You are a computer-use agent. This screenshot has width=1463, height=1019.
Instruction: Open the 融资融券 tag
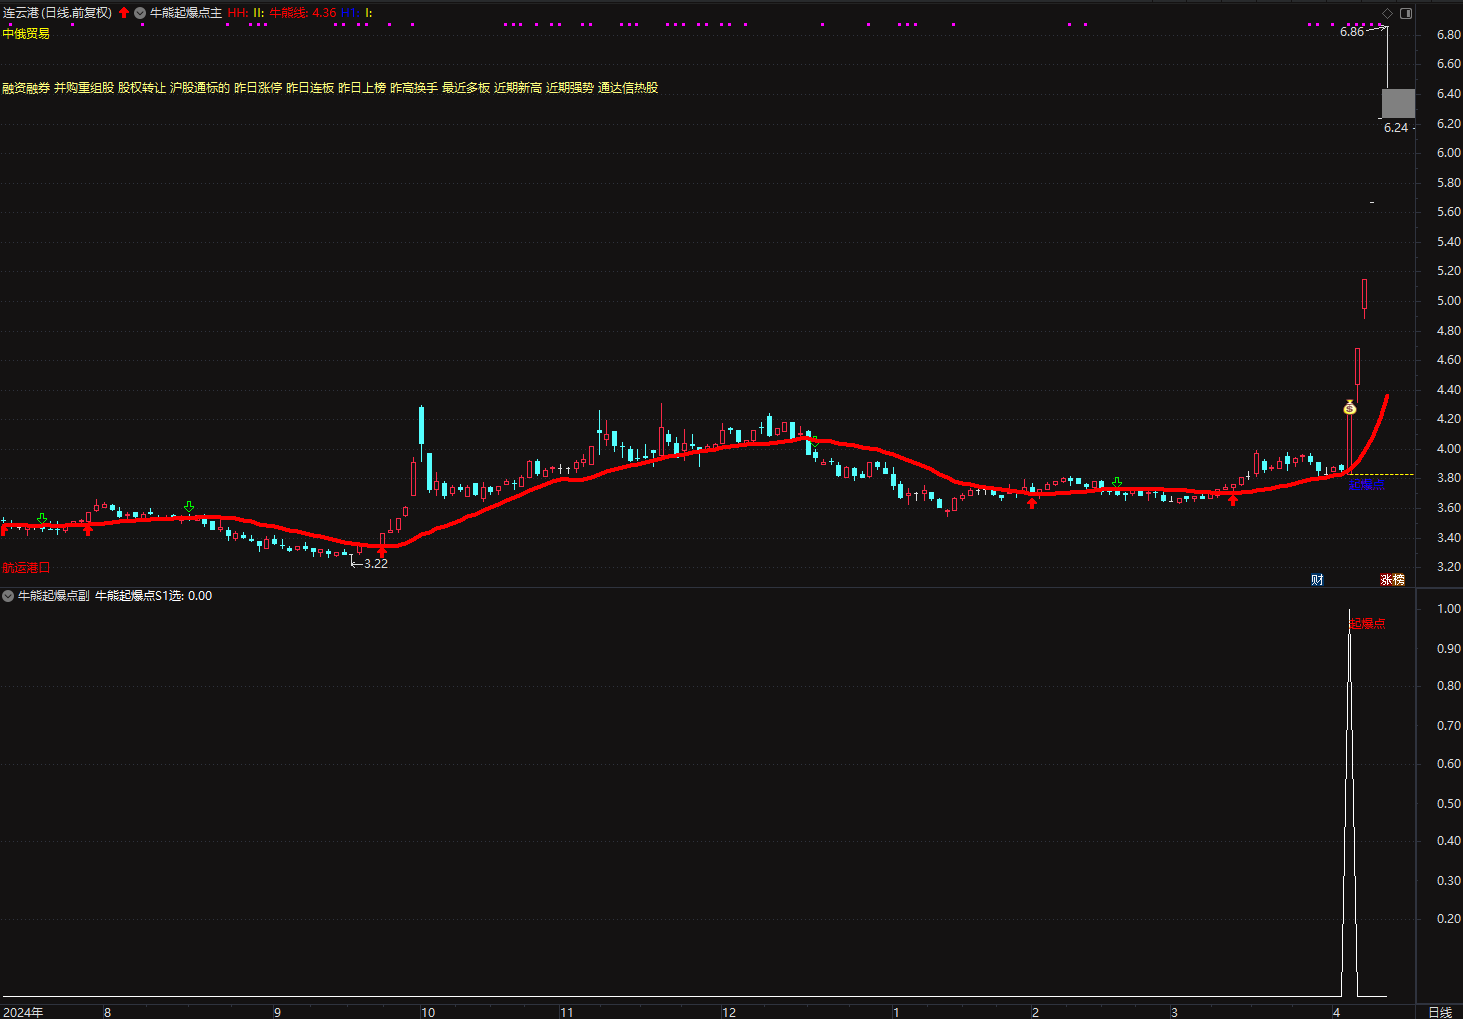[26, 88]
